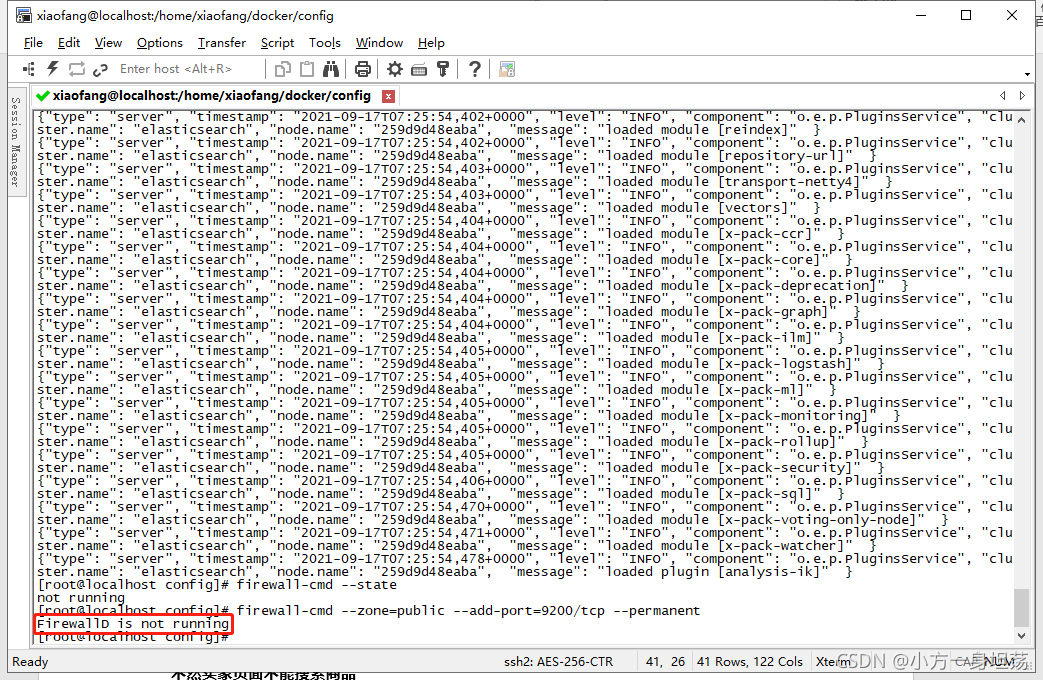Click the loaded module [transport-netty4] line
This screenshot has height=680, width=1043.
click(x=464, y=182)
